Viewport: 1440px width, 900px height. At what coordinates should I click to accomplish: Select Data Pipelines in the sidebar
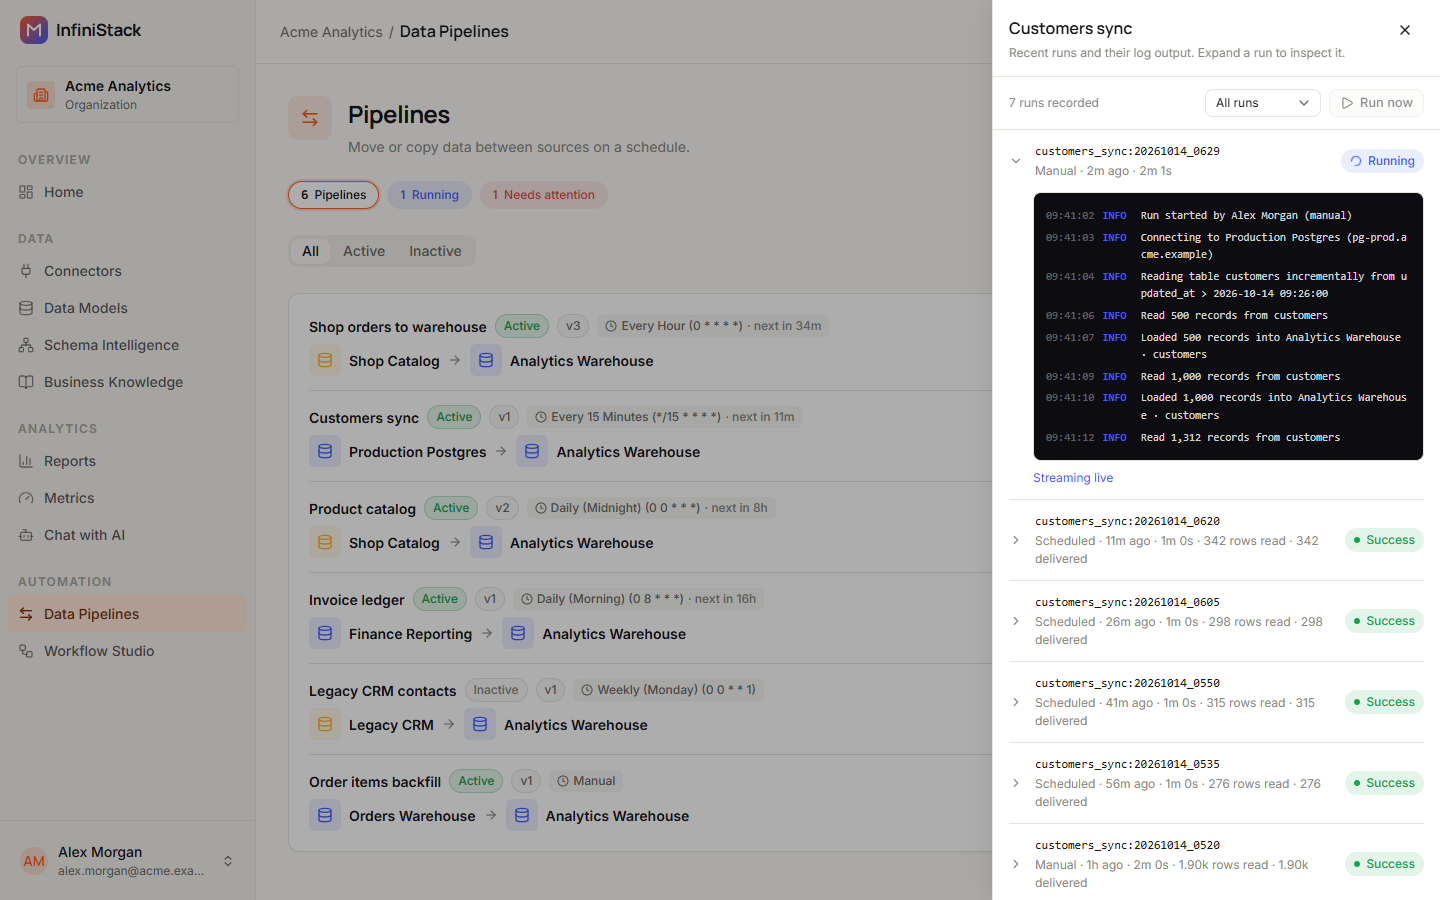pyautogui.click(x=127, y=614)
